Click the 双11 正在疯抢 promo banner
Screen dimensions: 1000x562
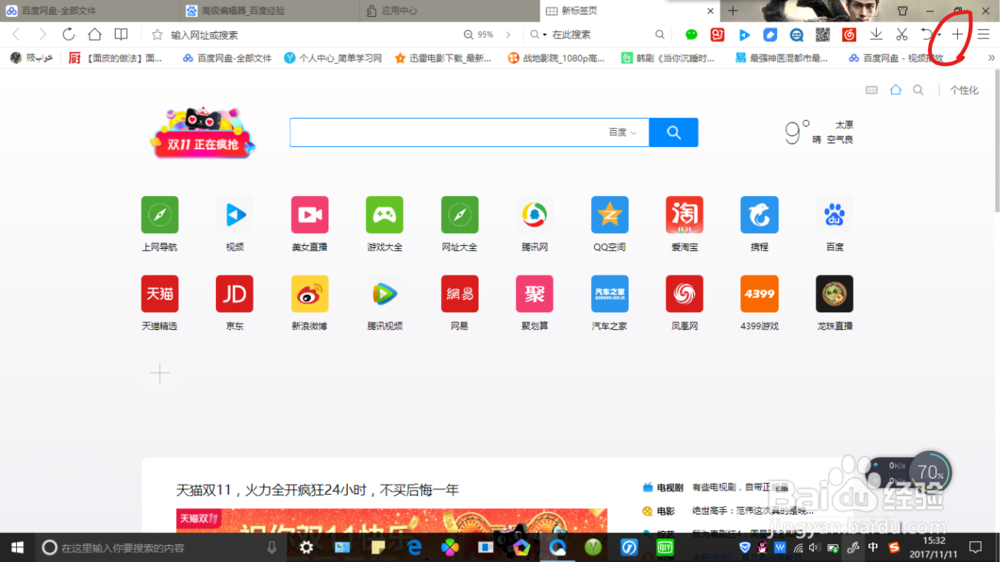pyautogui.click(x=203, y=133)
